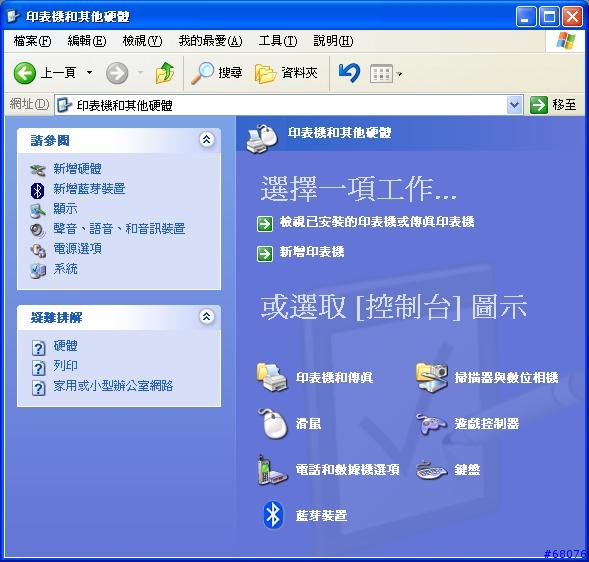
Task: Open the 系統 link
Action: tap(65, 269)
